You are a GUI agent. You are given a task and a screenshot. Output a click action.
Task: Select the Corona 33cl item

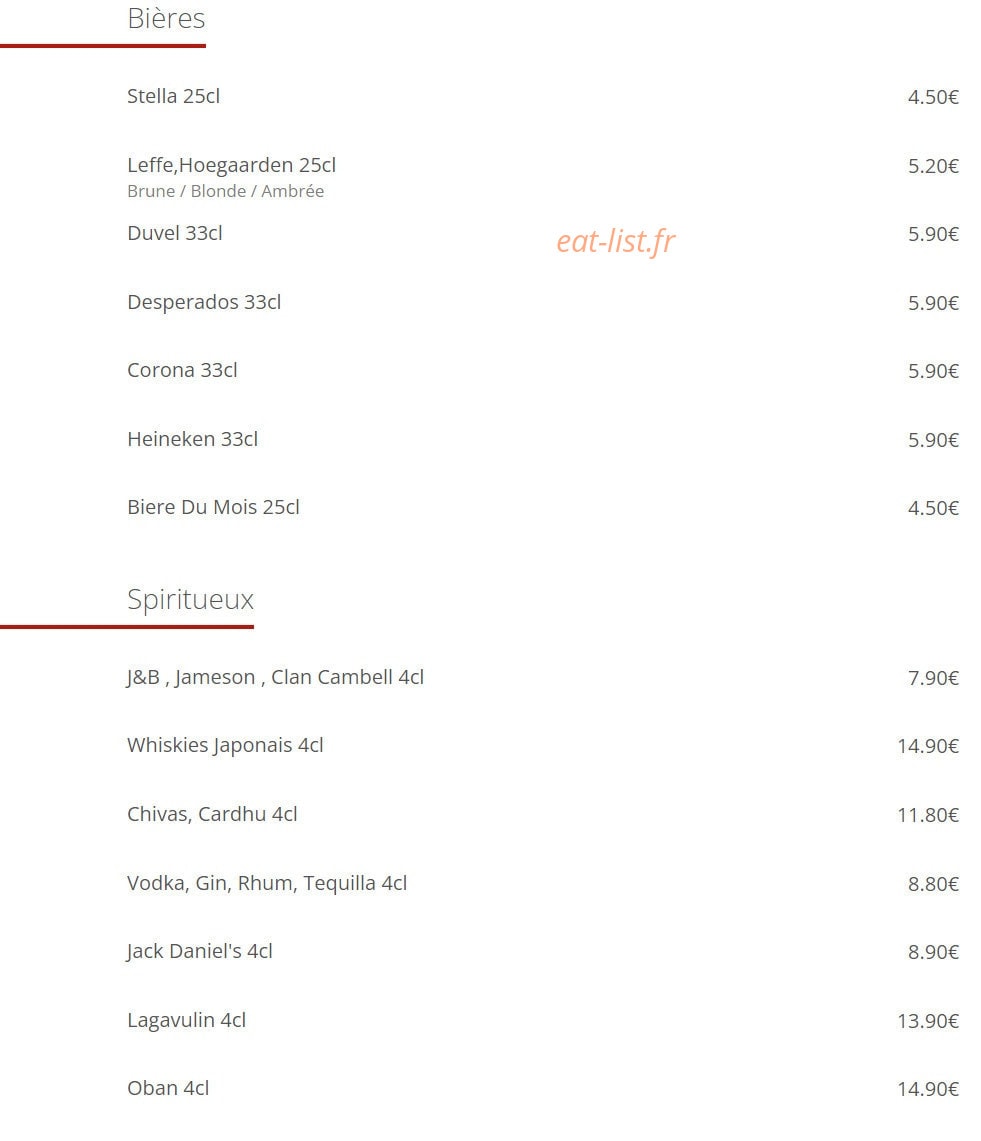[x=182, y=370]
